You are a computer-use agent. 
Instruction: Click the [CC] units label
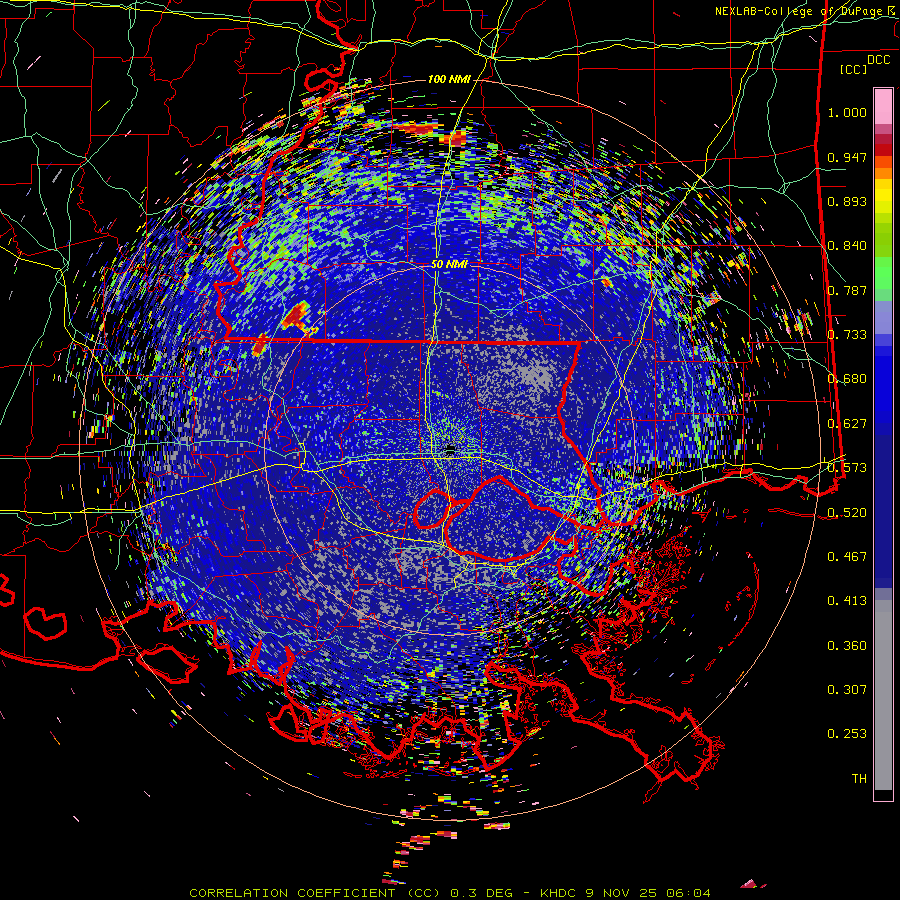pos(854,69)
